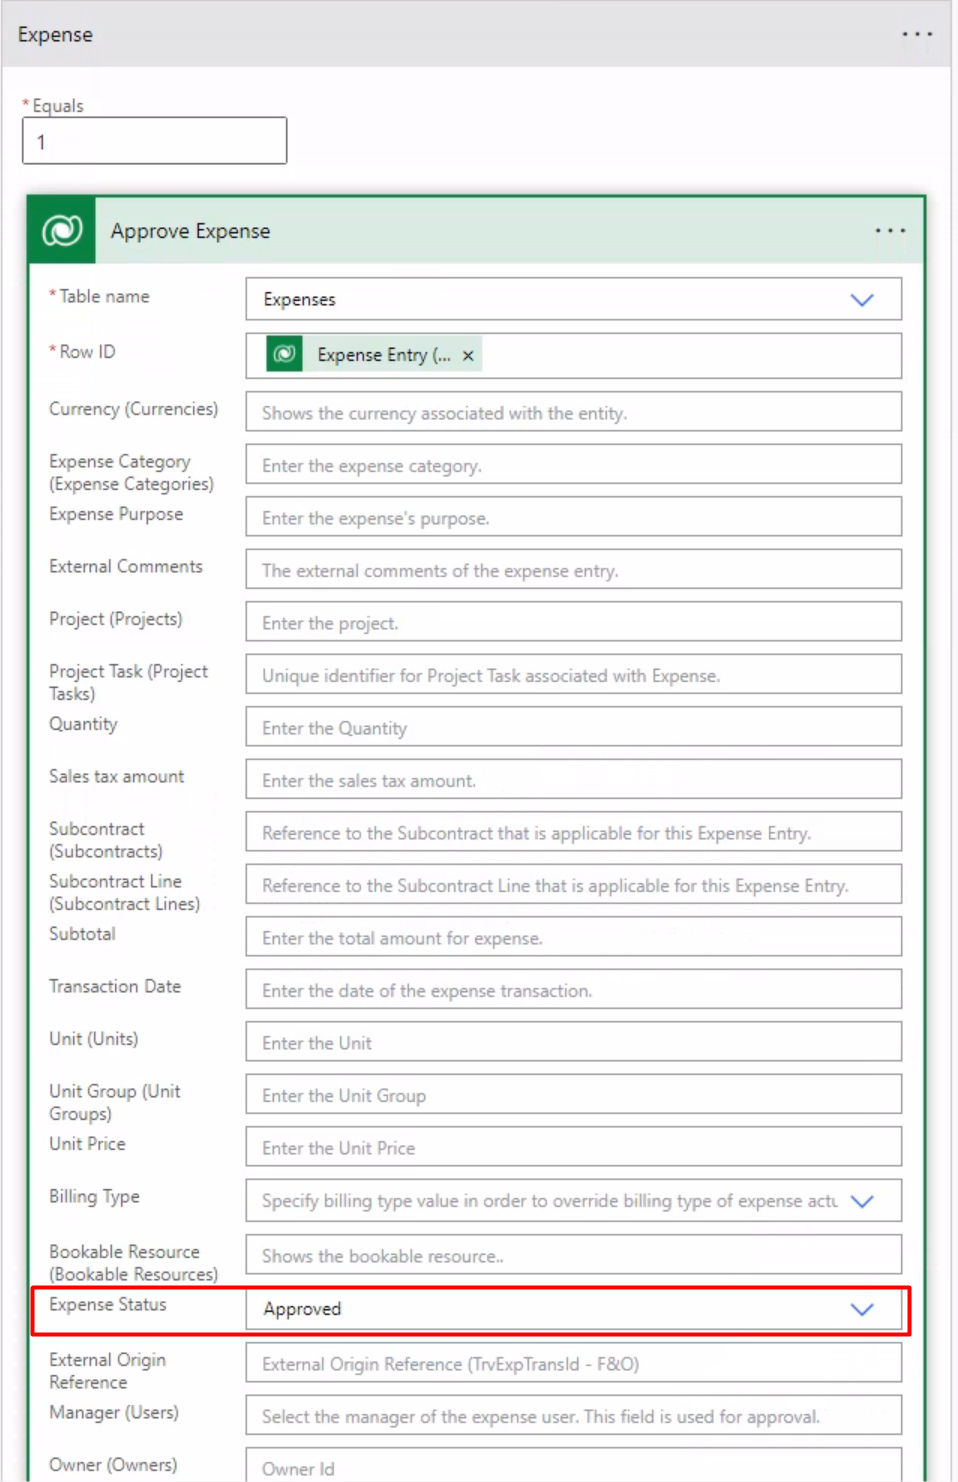
Task: Click the External Origin Reference input field
Action: click(574, 1363)
